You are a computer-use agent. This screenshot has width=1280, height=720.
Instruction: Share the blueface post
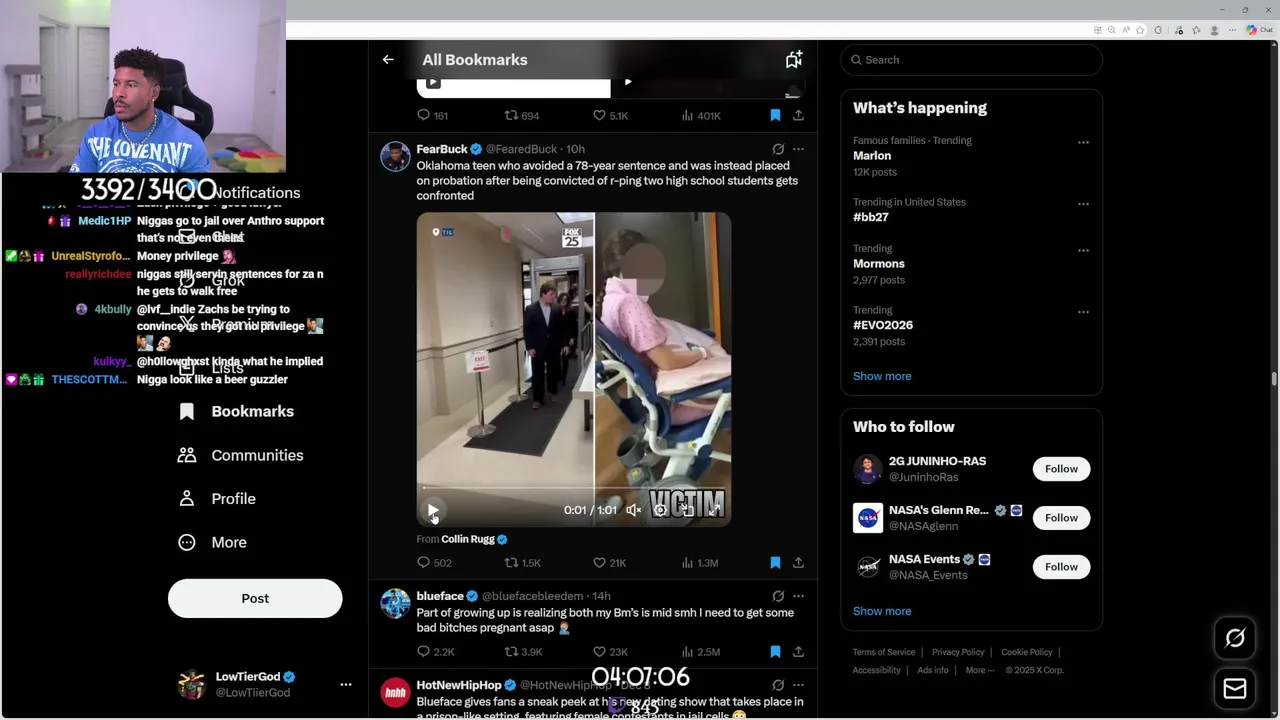798,652
